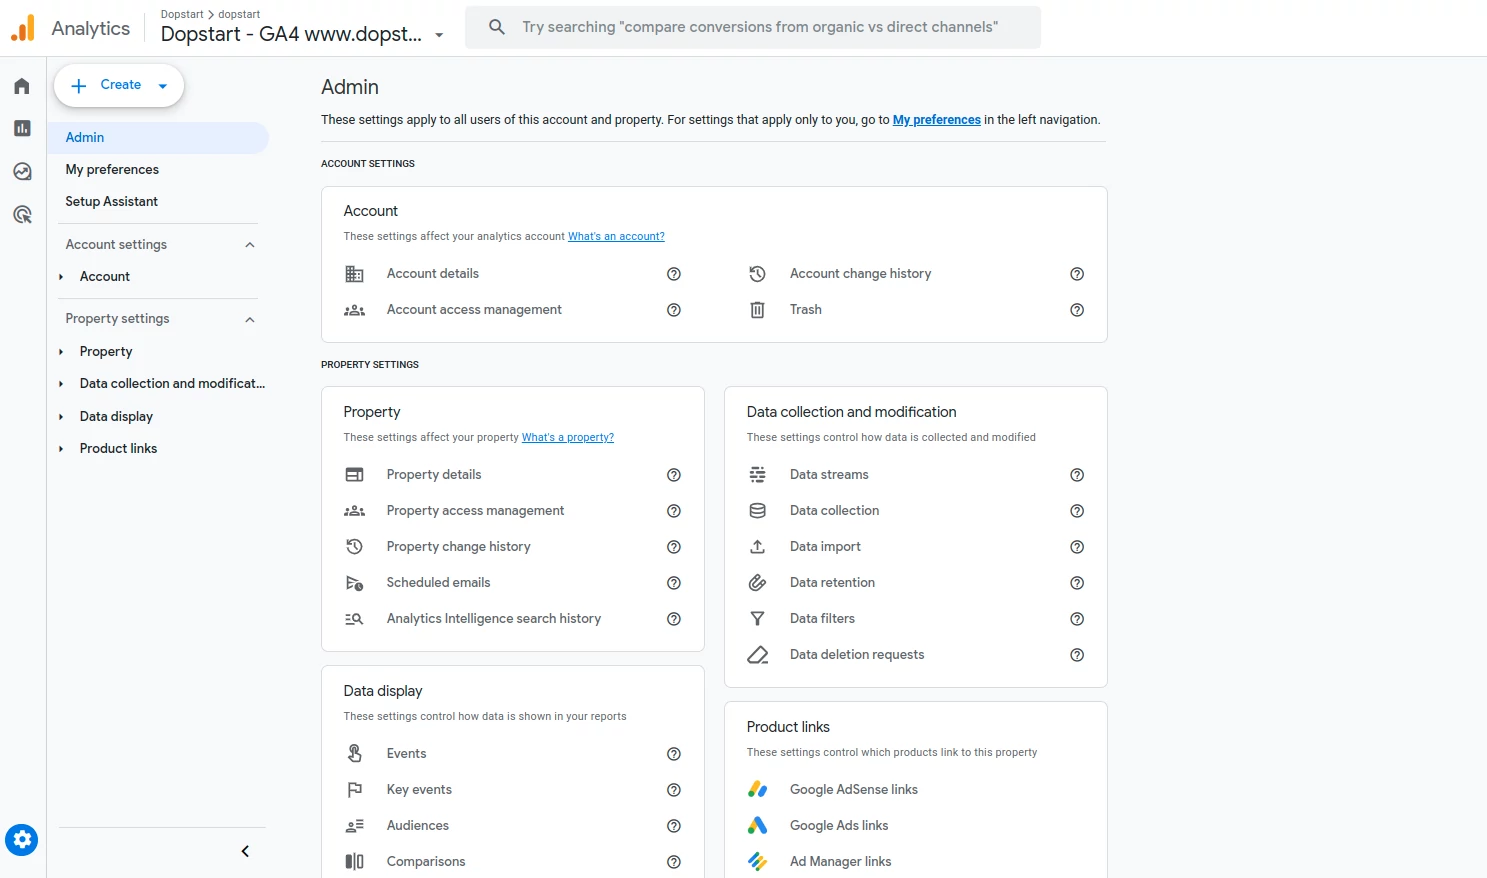Screen dimensions: 1487x878
Task: Collapse the sidebar navigation arrow
Action: coord(245,852)
